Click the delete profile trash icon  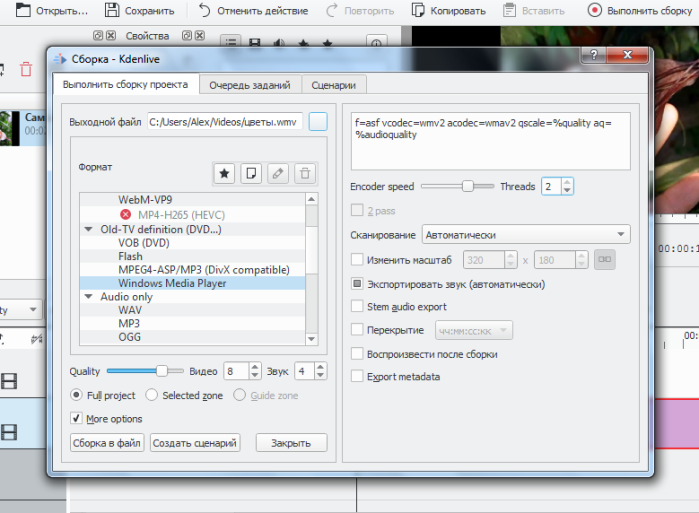coord(305,173)
